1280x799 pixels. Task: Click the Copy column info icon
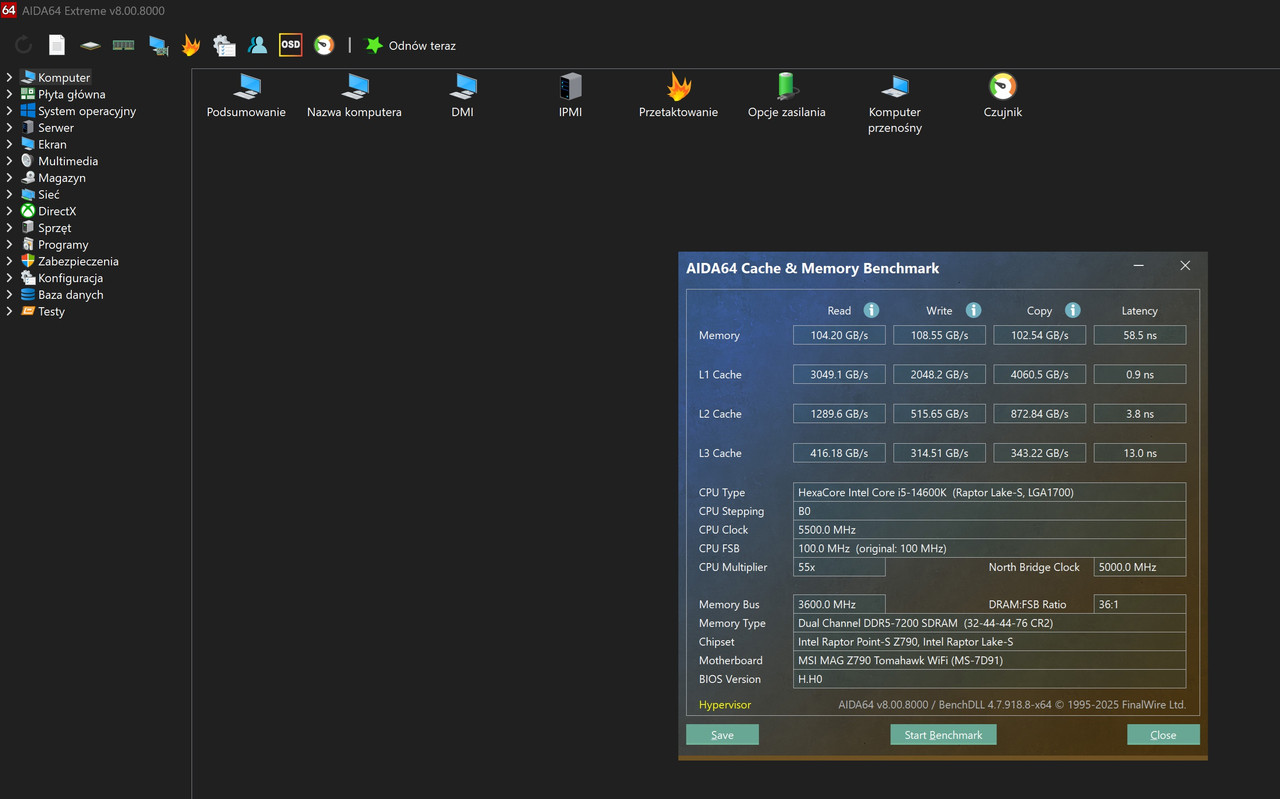pyautogui.click(x=1072, y=310)
